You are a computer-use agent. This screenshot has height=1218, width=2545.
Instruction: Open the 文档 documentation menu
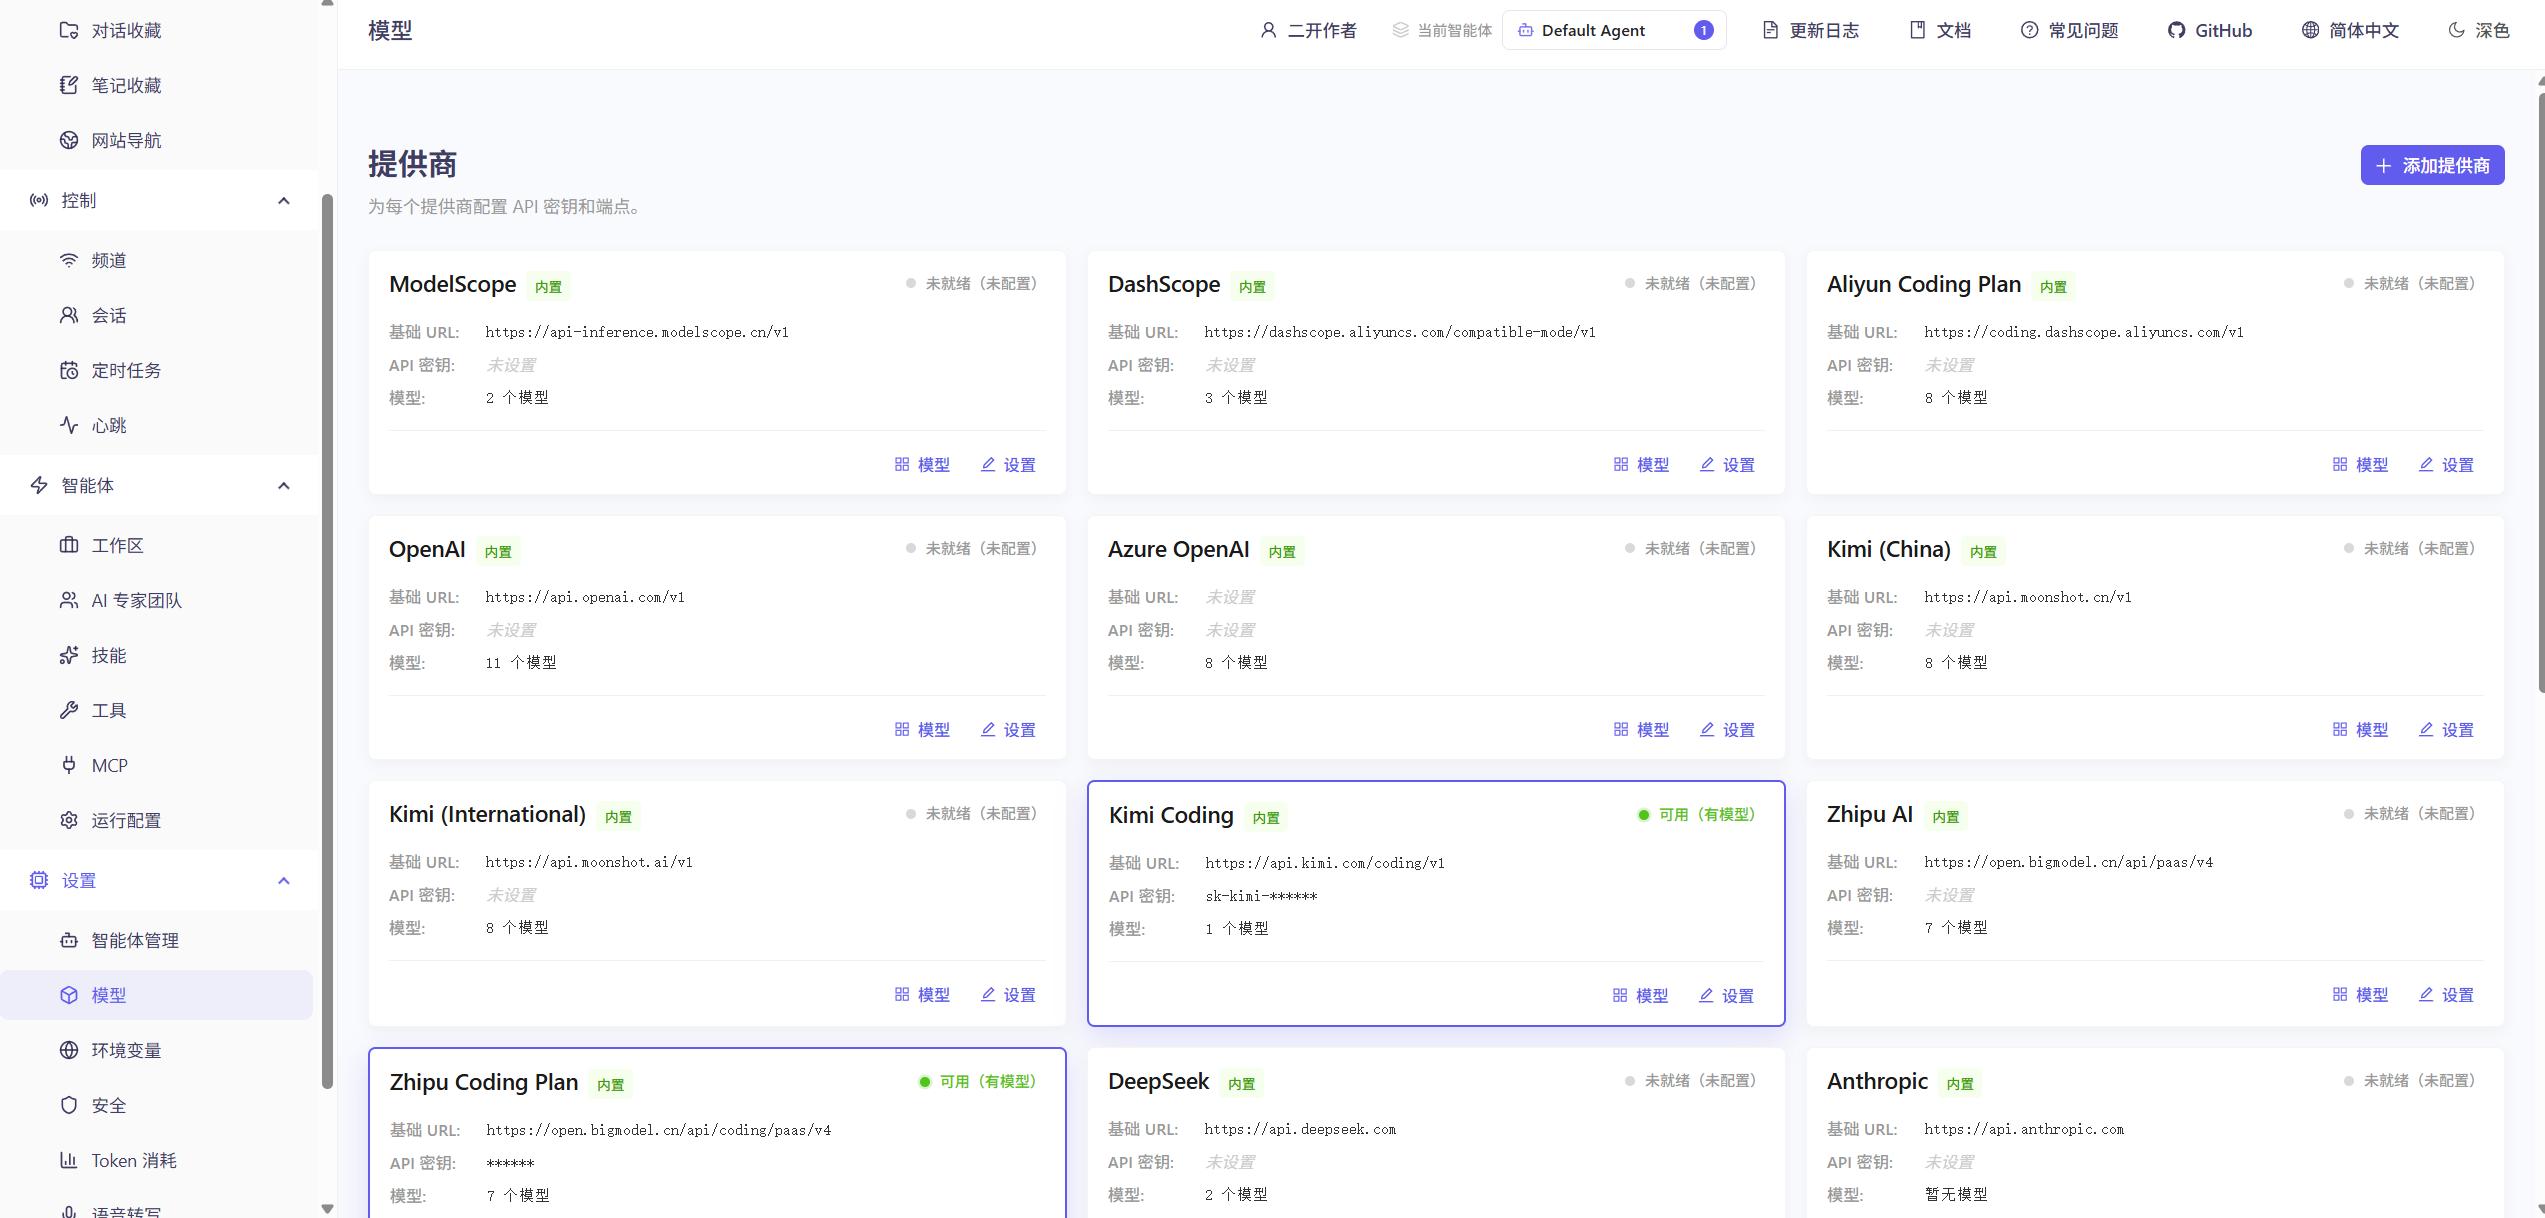(x=1938, y=30)
